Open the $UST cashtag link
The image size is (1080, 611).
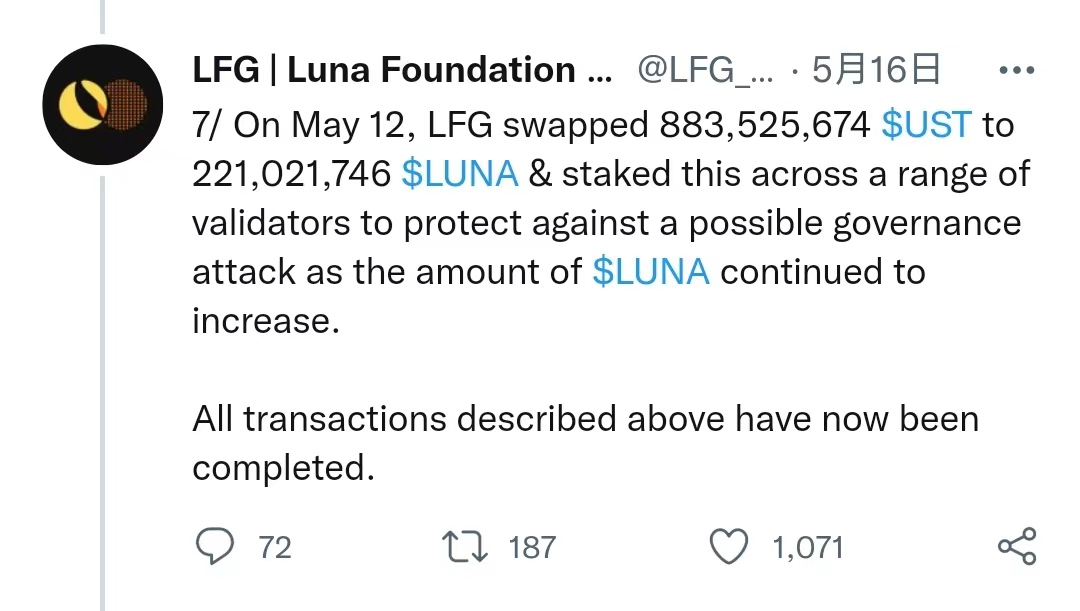pos(926,125)
